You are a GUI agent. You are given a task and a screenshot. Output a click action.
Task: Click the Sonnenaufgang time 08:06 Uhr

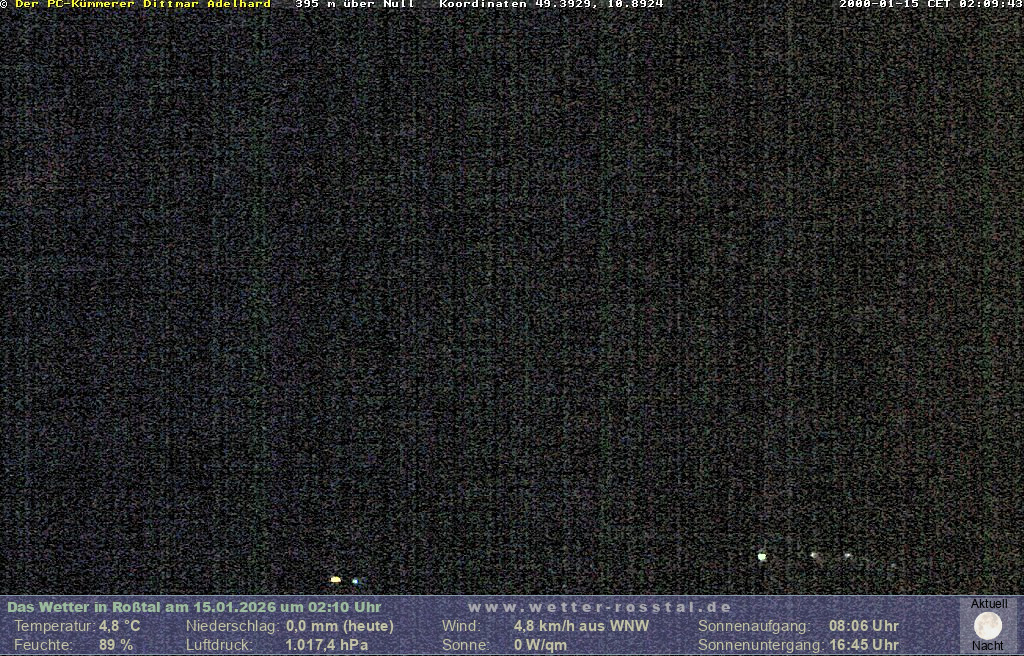[x=863, y=626]
